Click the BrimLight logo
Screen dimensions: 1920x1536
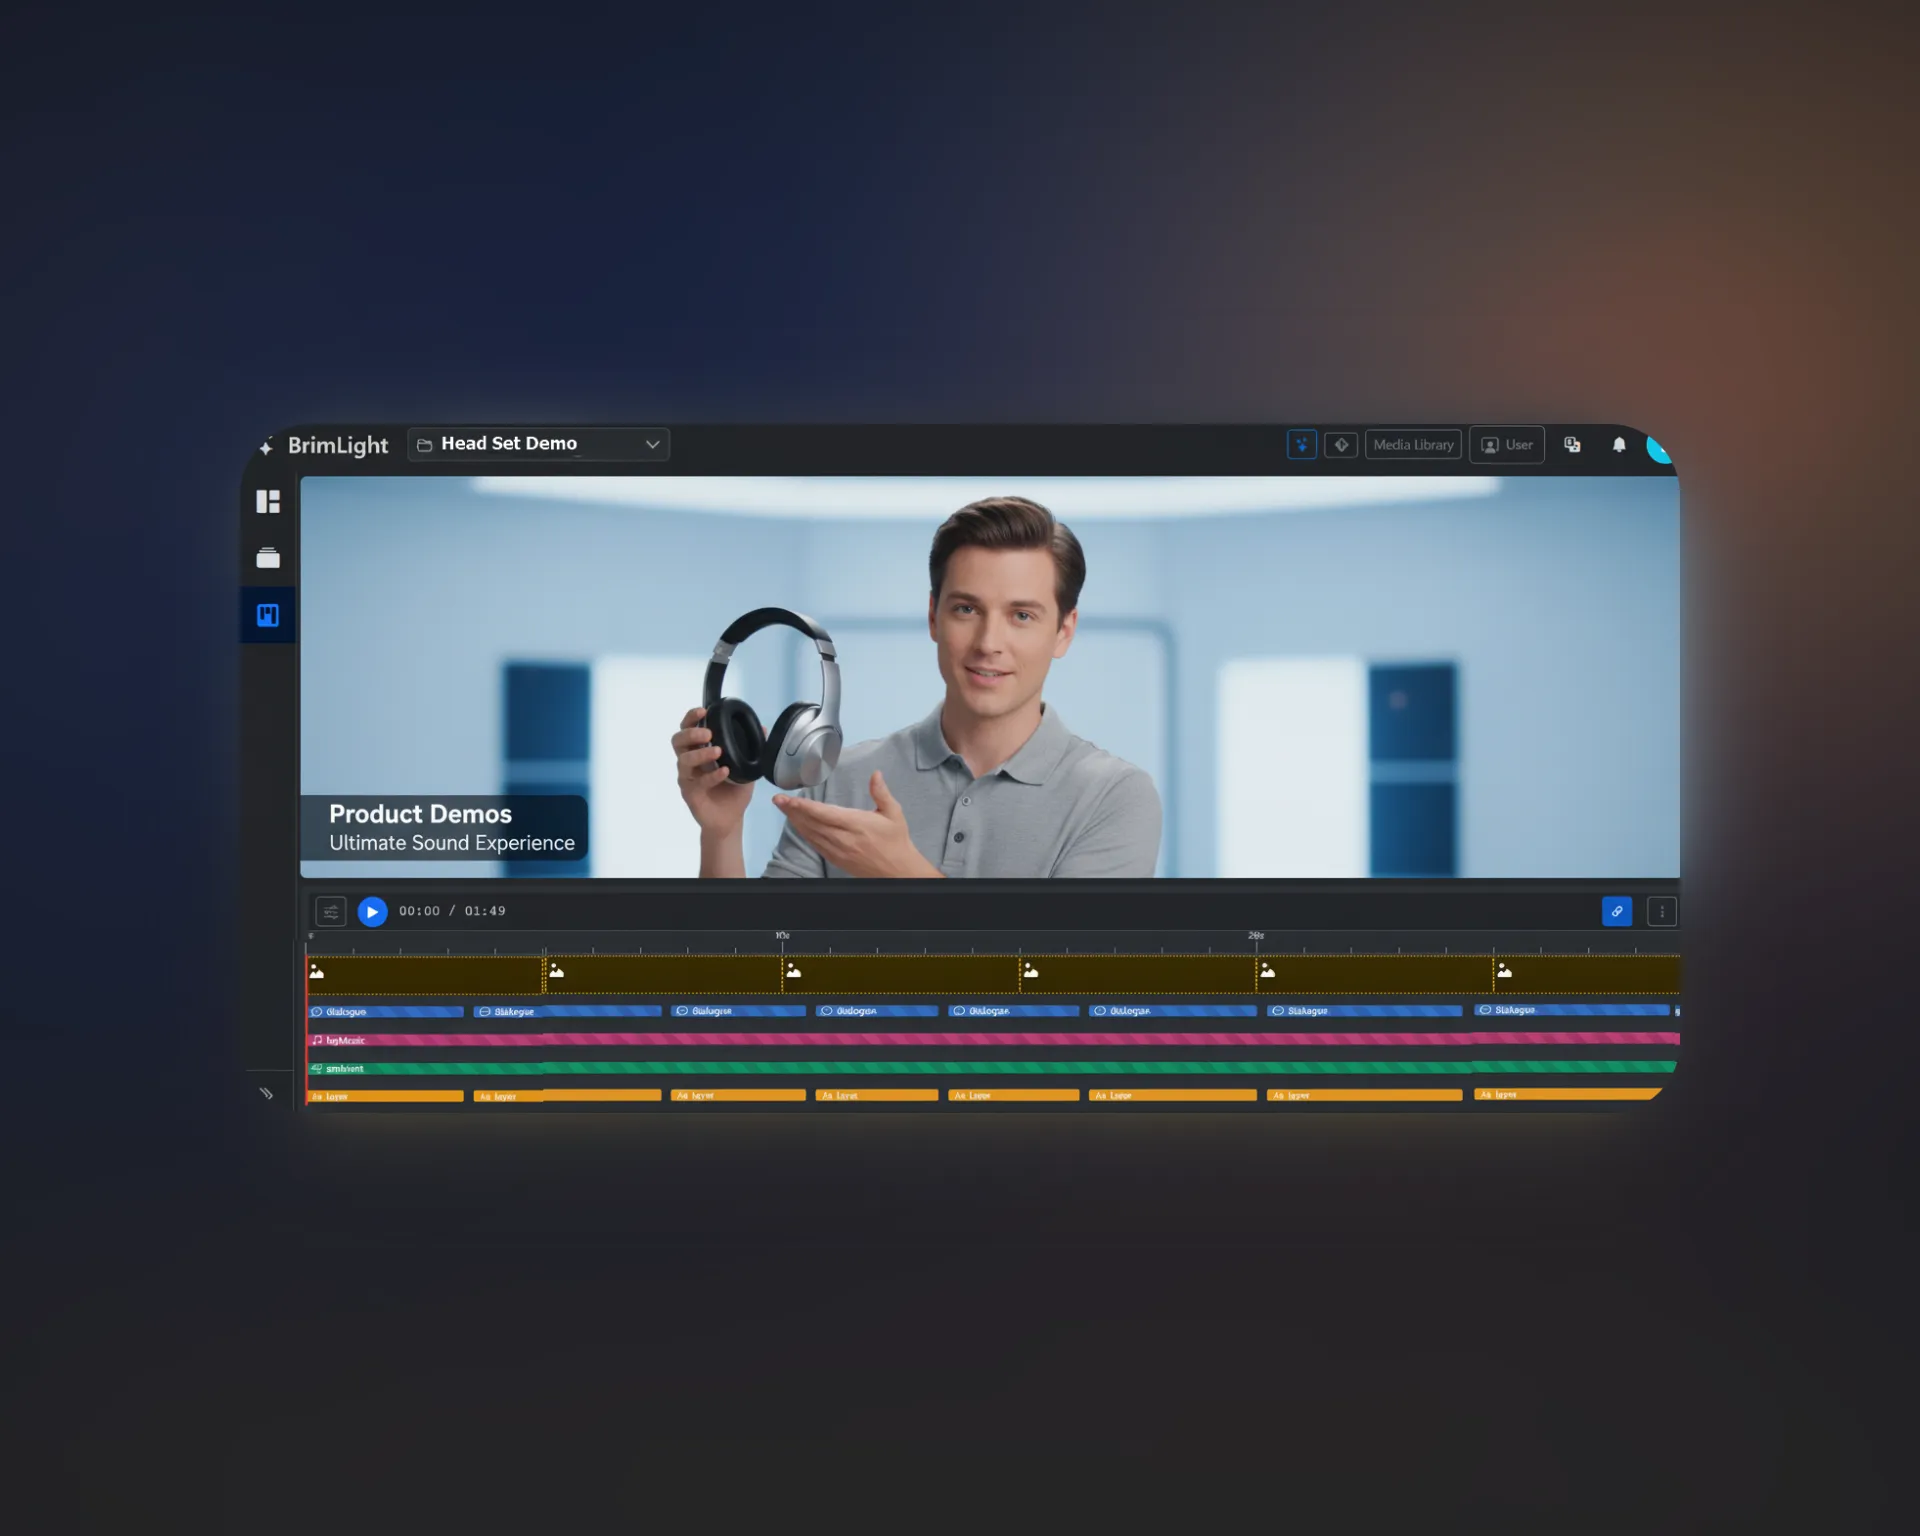pyautogui.click(x=337, y=445)
